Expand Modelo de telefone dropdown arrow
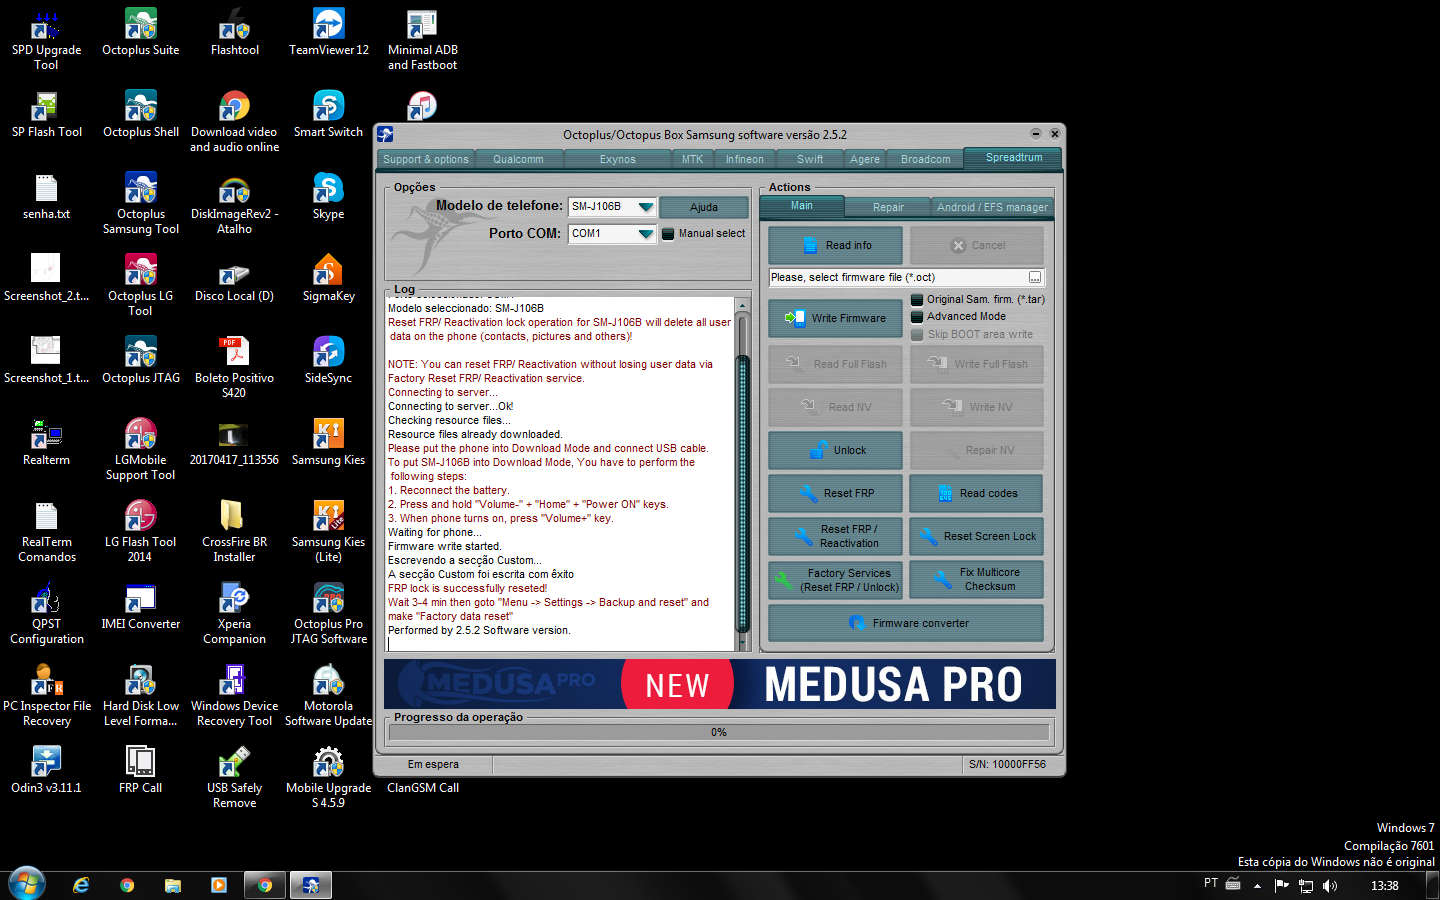The image size is (1440, 900). pos(646,207)
